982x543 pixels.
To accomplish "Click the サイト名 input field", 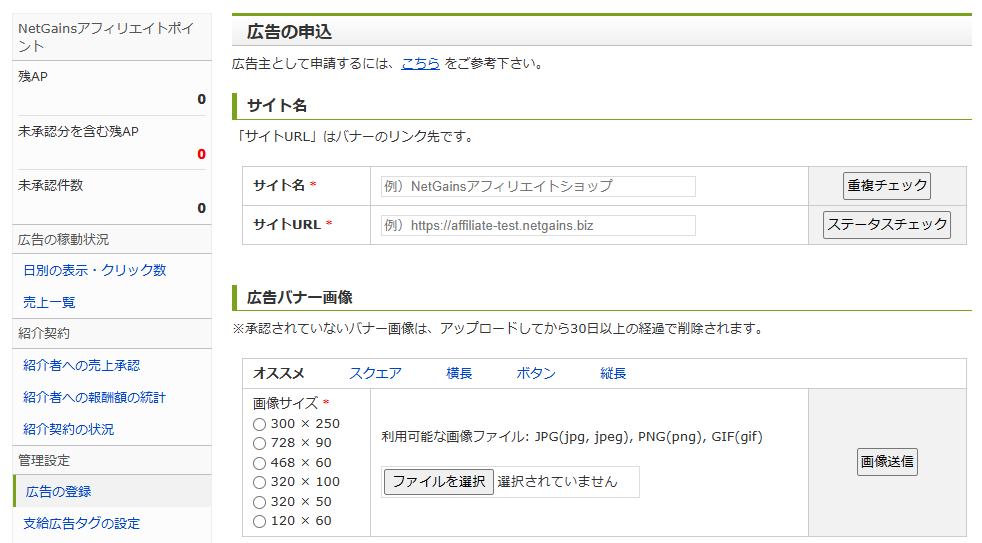I will (x=538, y=186).
